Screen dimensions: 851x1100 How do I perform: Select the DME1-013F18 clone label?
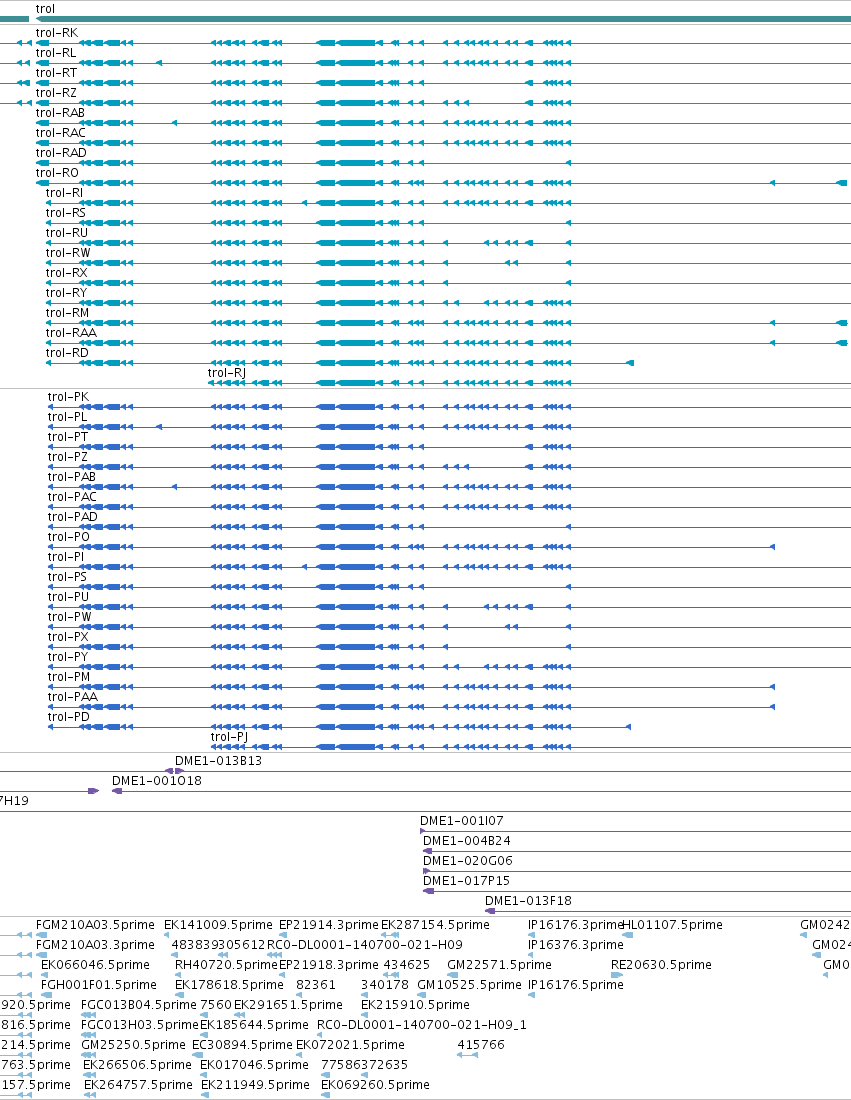click(x=528, y=901)
